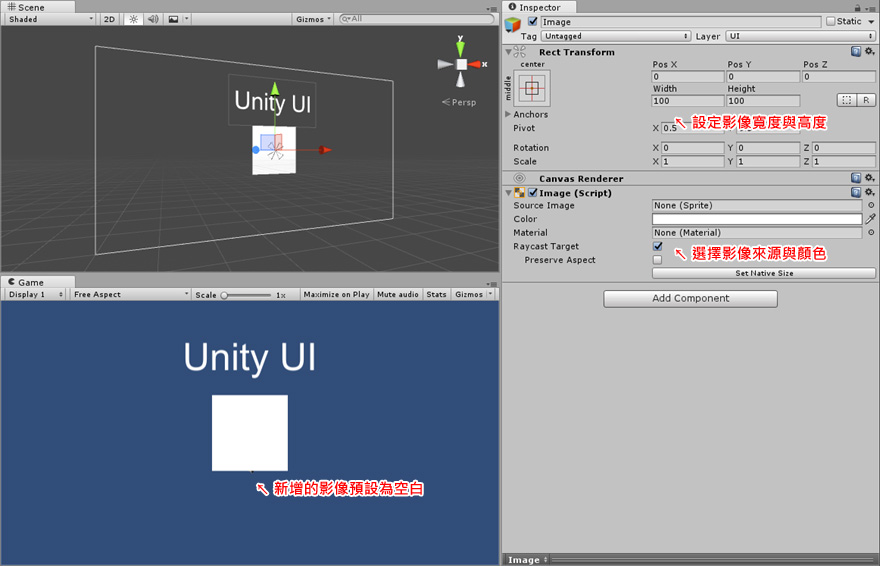The height and width of the screenshot is (566, 880).
Task: Open the Scene view Gizmos dropdown
Action: pos(313,19)
